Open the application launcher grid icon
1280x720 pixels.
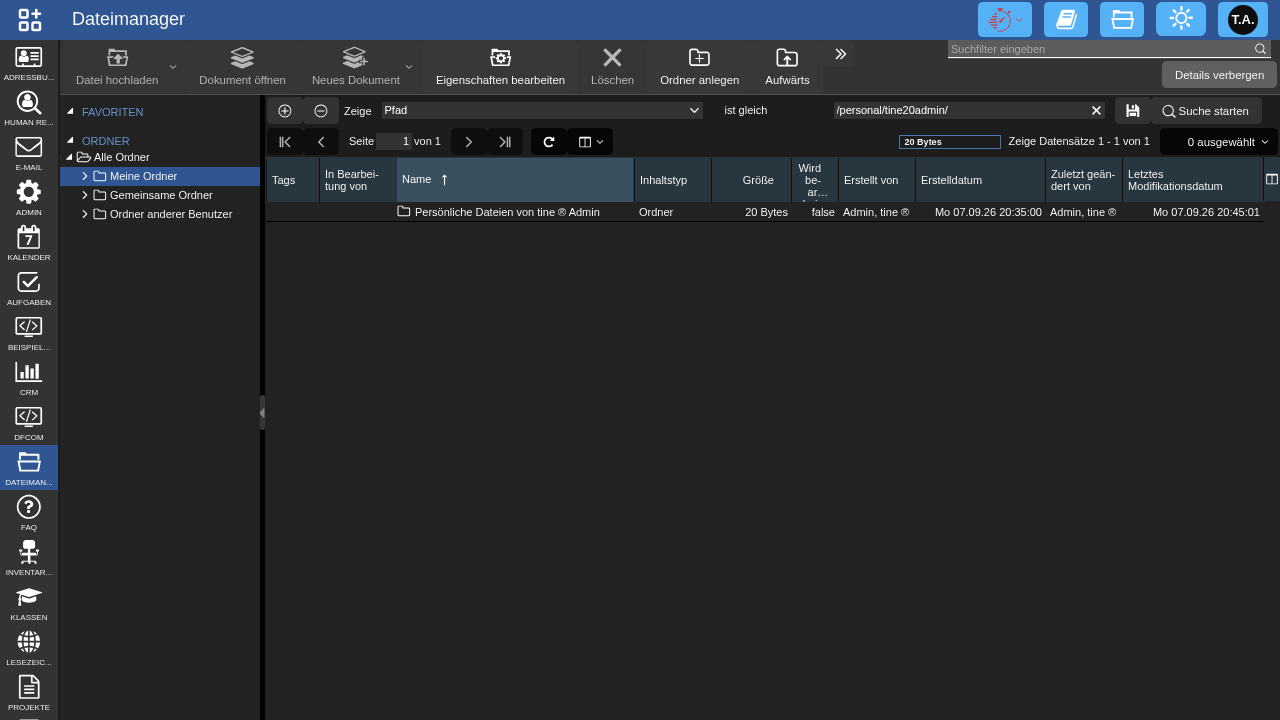30,19
